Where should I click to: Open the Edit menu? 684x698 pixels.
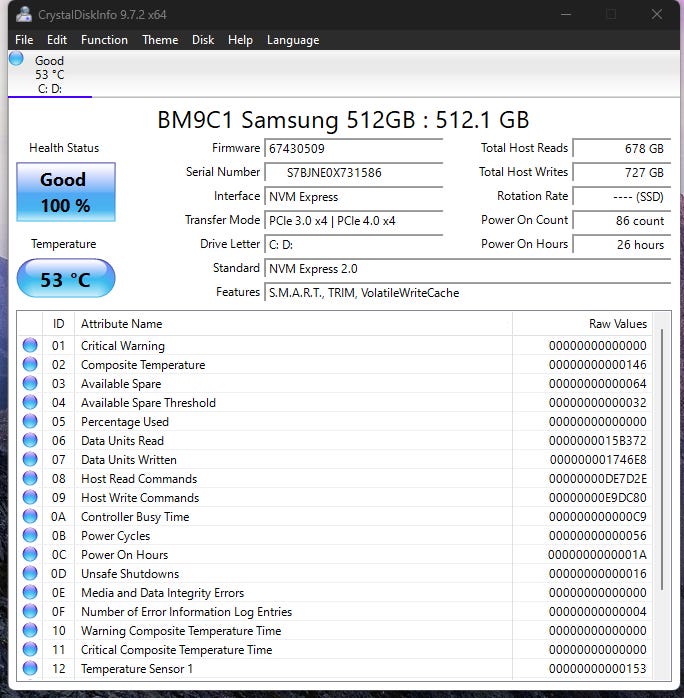click(x=57, y=40)
